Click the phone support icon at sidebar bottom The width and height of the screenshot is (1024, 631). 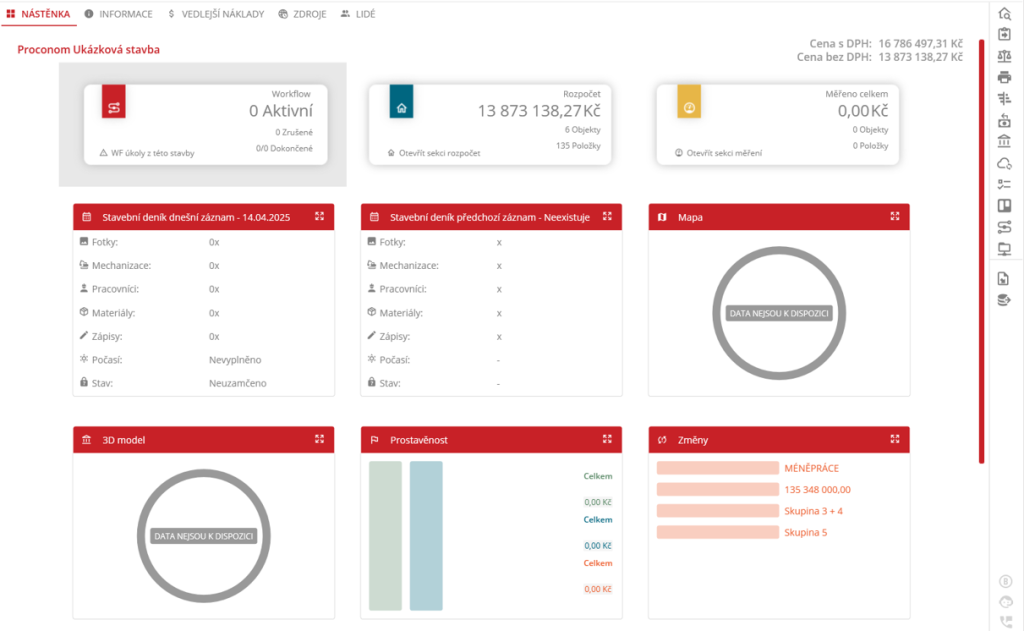[1006, 621]
